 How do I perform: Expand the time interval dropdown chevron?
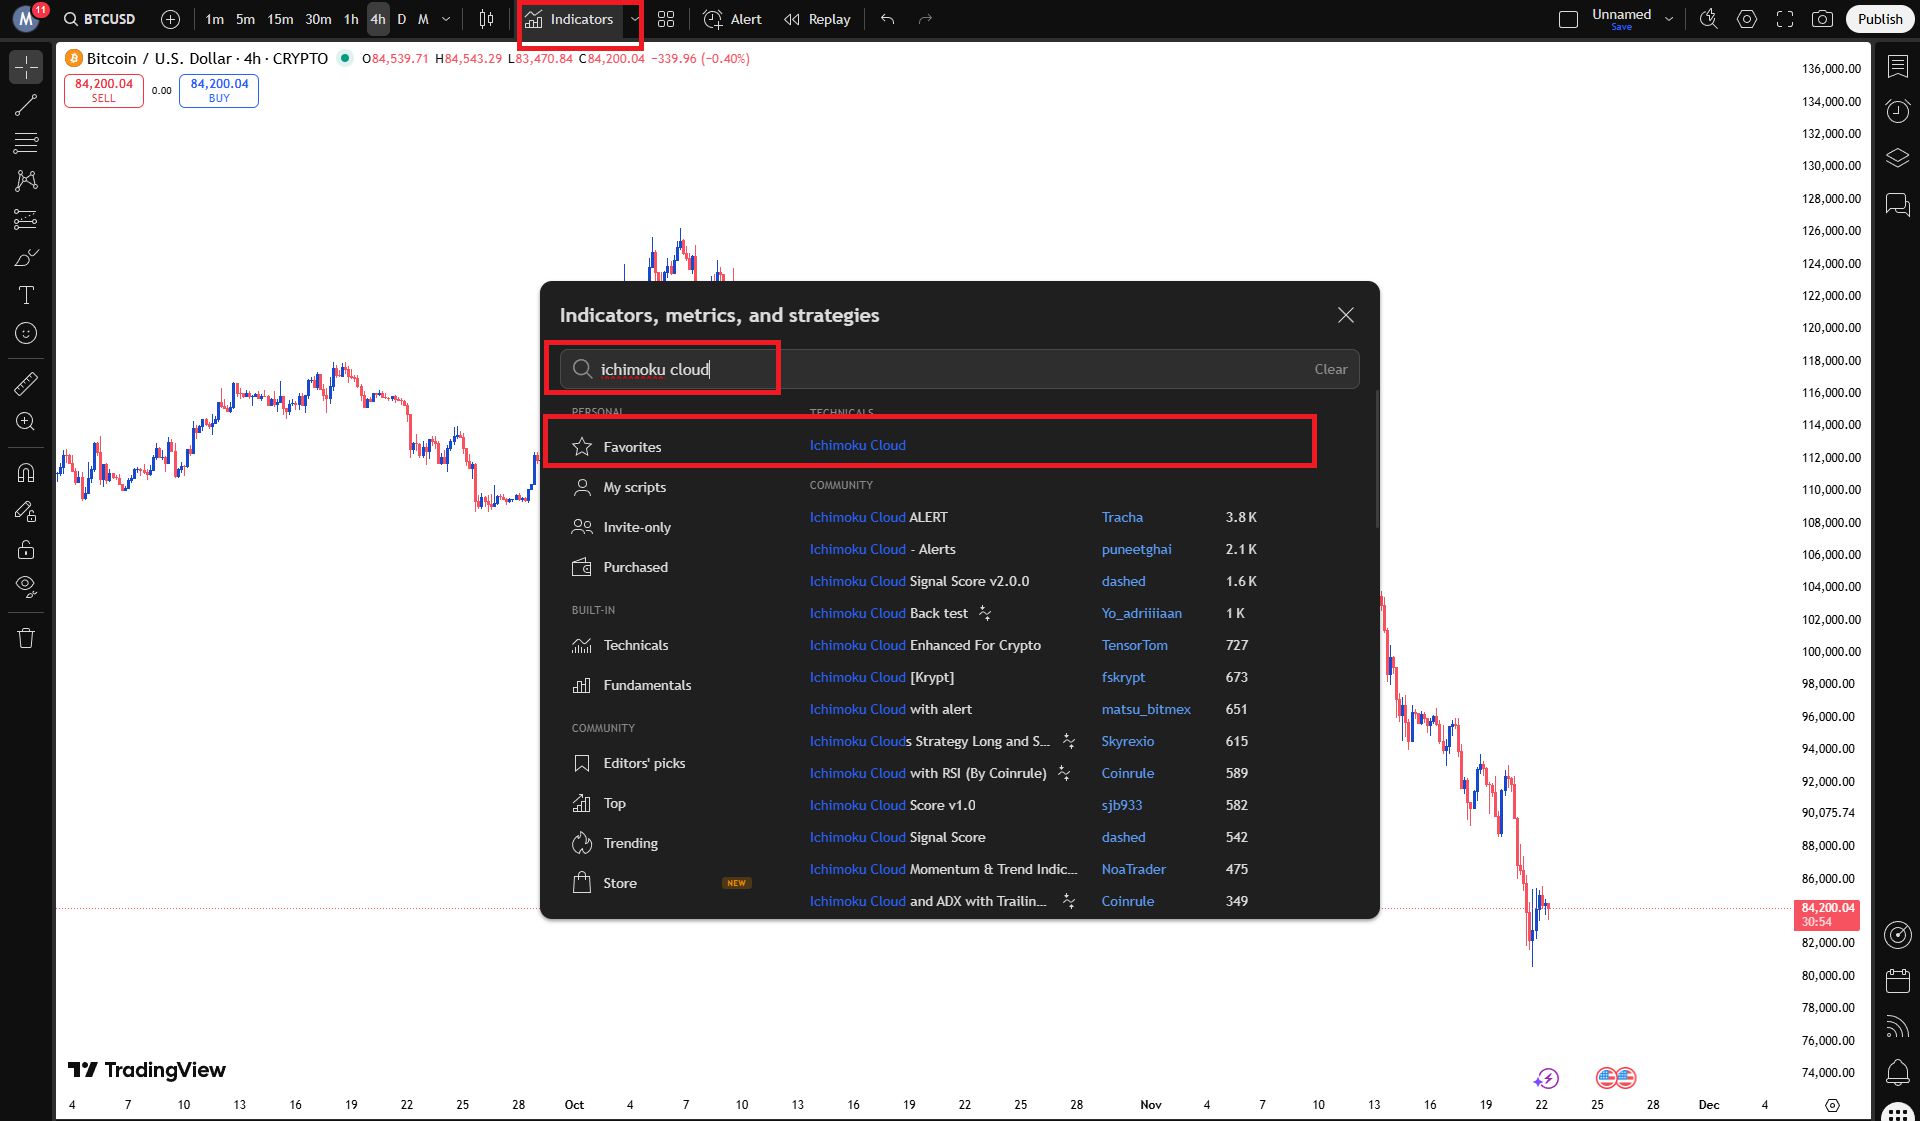(x=446, y=19)
